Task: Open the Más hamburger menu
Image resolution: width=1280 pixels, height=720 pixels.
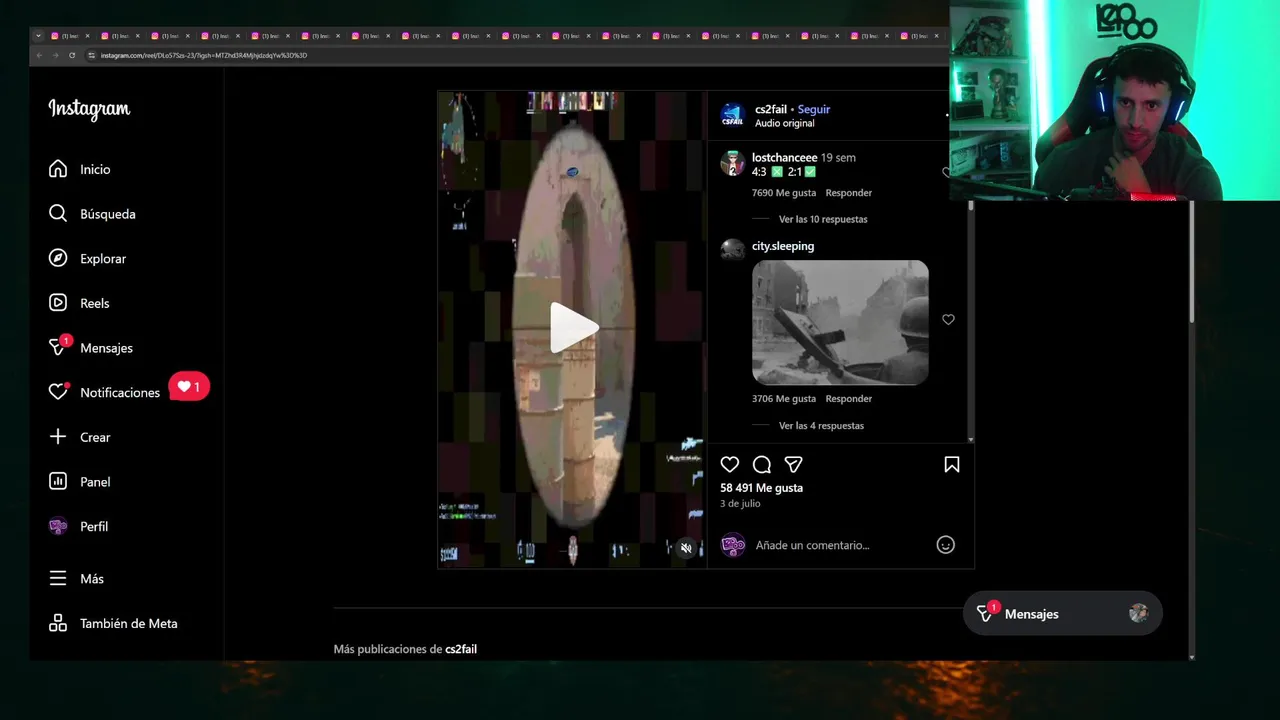Action: [77, 579]
